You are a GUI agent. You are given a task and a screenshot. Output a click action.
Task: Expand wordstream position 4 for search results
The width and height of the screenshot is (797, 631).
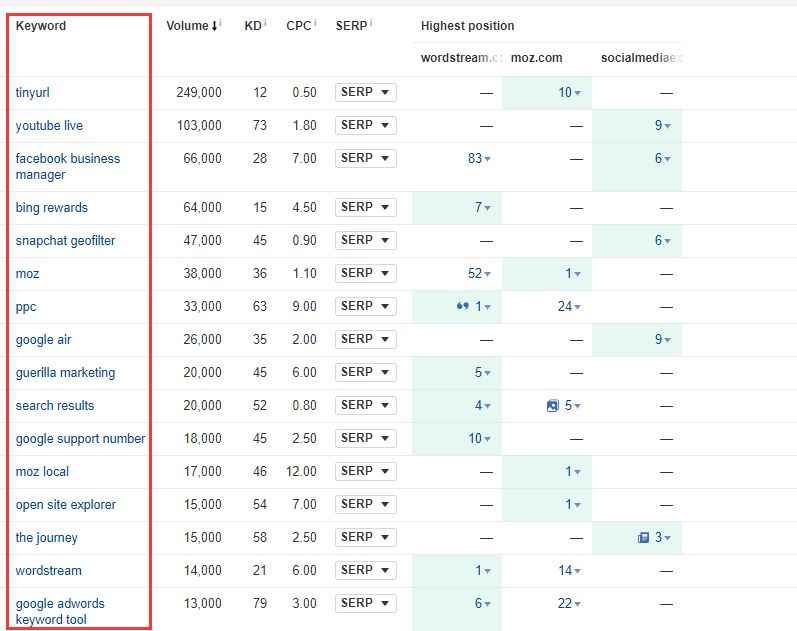(x=483, y=406)
